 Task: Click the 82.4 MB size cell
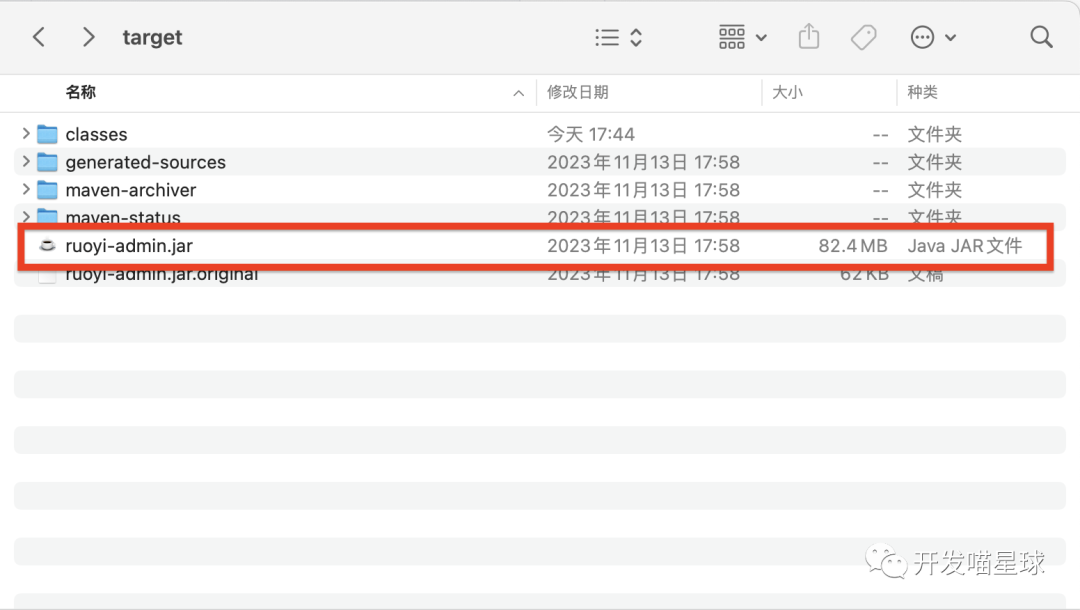coord(853,246)
